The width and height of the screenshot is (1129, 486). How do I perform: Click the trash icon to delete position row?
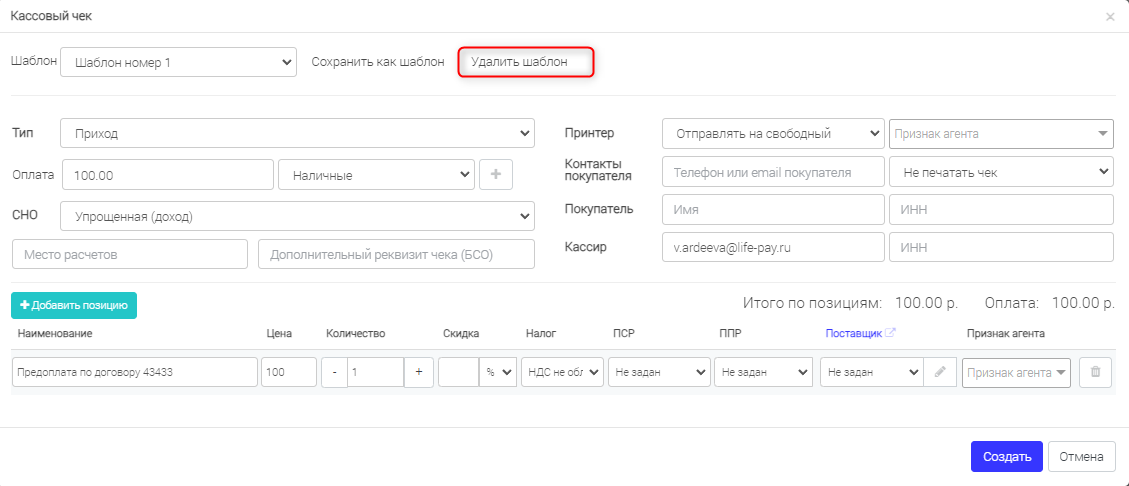point(1096,372)
